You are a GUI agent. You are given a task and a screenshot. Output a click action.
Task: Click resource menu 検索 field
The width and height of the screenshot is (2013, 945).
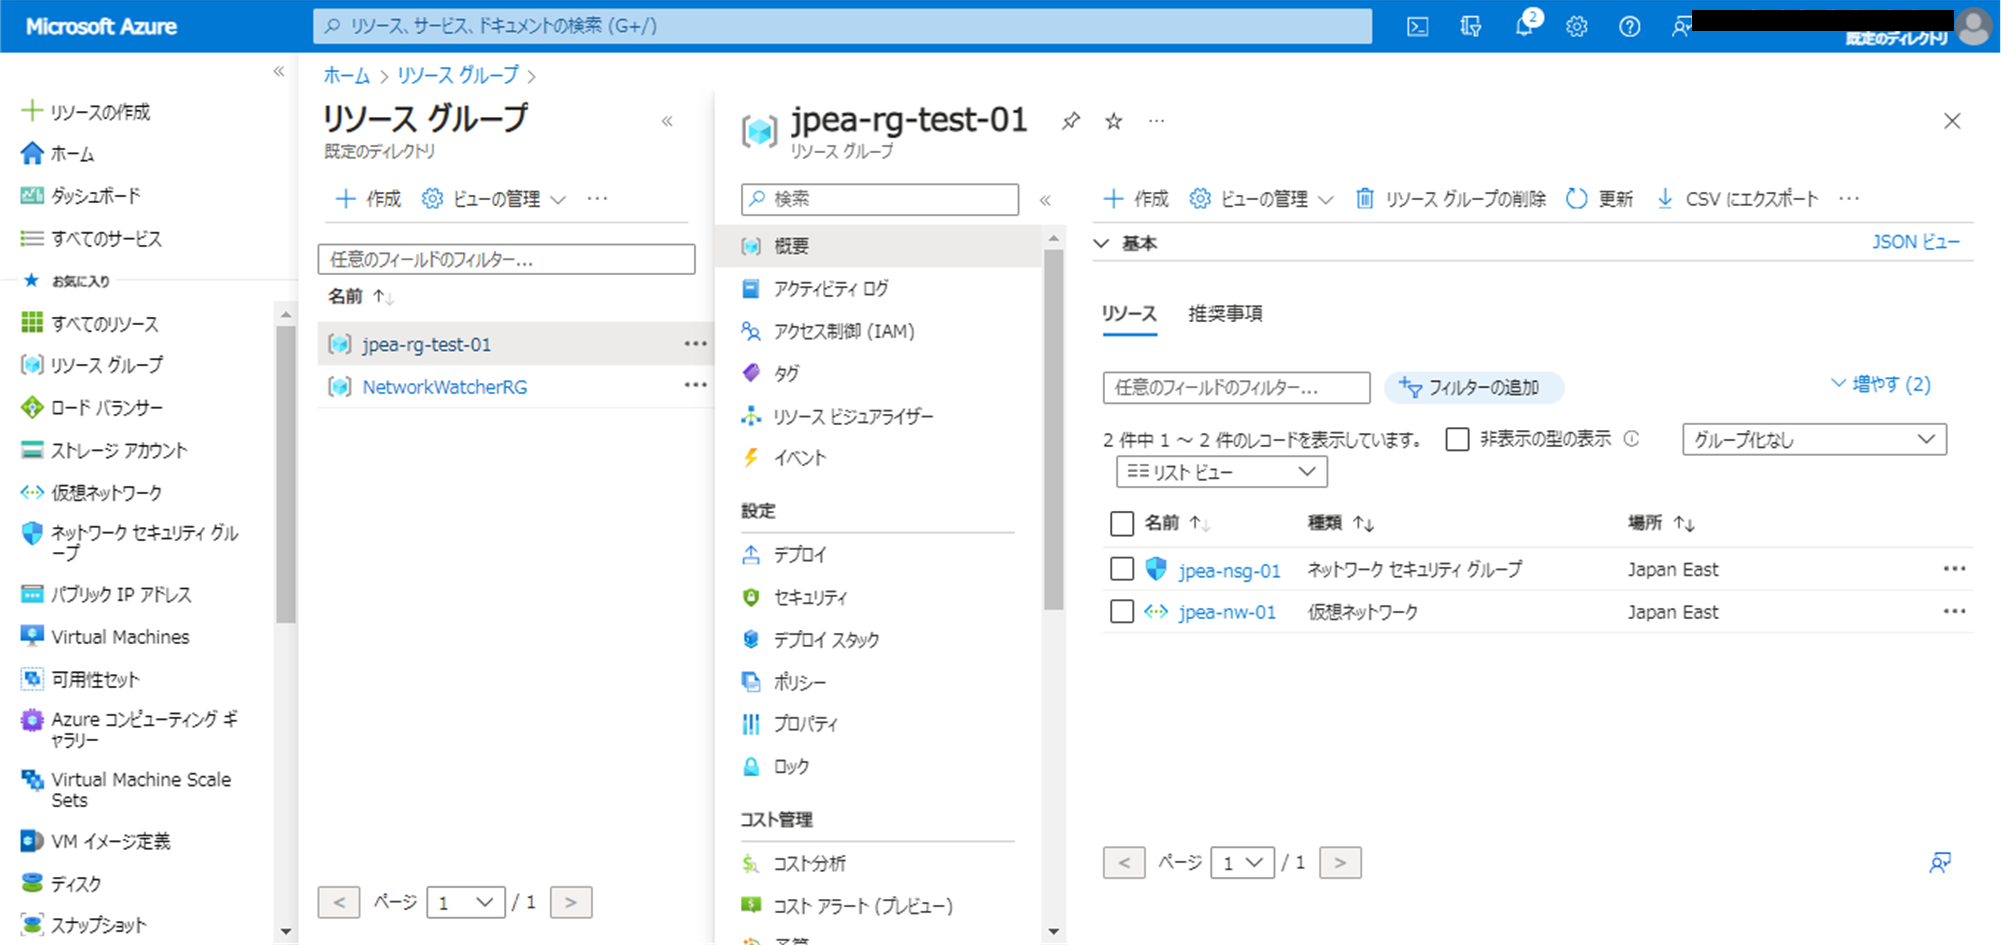click(880, 199)
